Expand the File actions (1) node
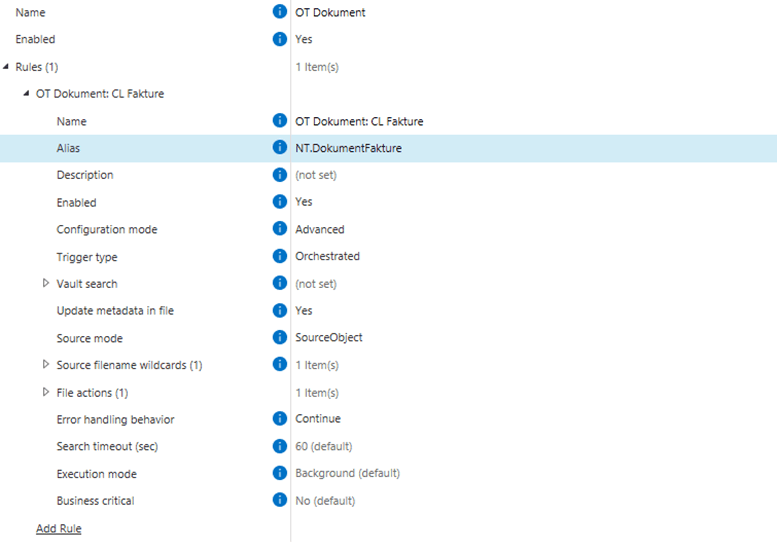Image resolution: width=777 pixels, height=551 pixels. (x=46, y=392)
